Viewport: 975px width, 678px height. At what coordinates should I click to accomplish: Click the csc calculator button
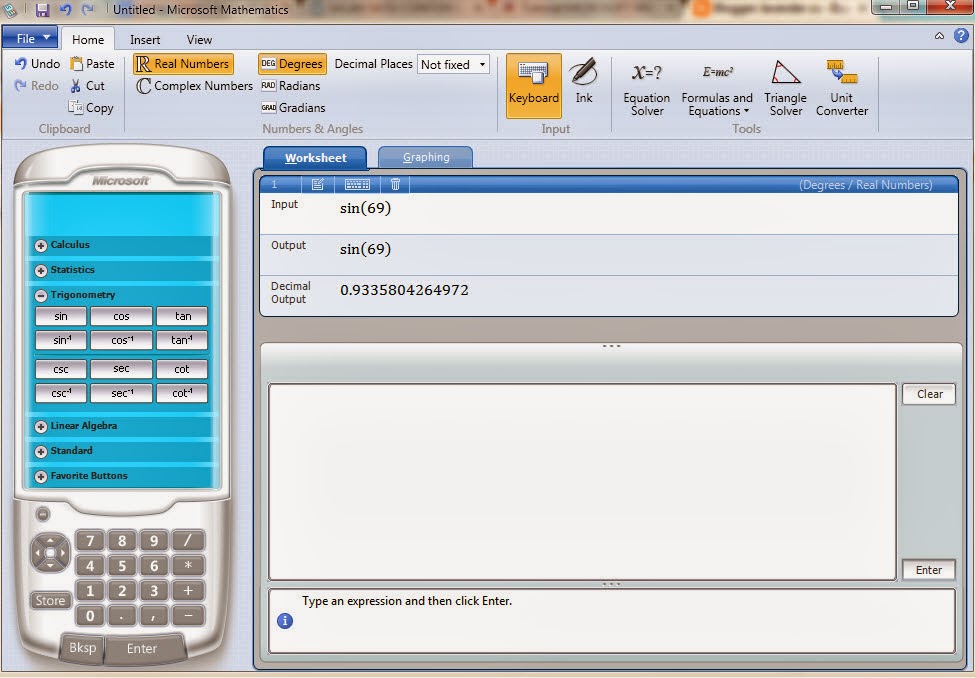(x=61, y=369)
